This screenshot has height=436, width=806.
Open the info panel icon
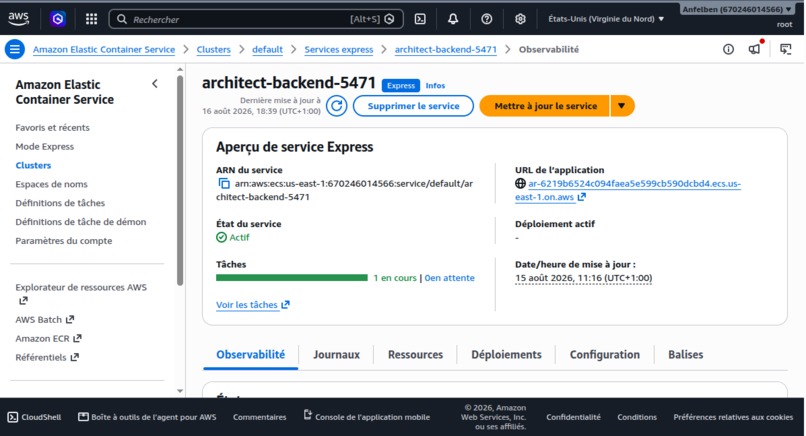(x=728, y=49)
